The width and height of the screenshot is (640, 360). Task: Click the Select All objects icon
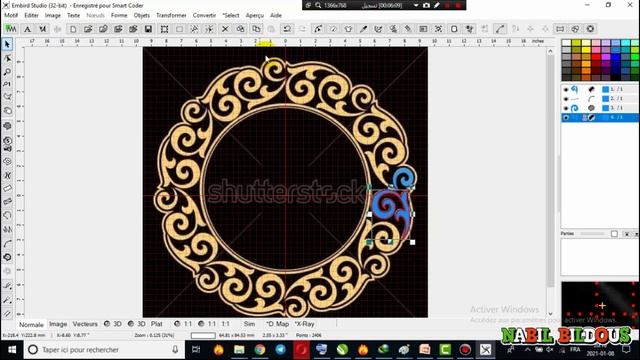(164, 29)
